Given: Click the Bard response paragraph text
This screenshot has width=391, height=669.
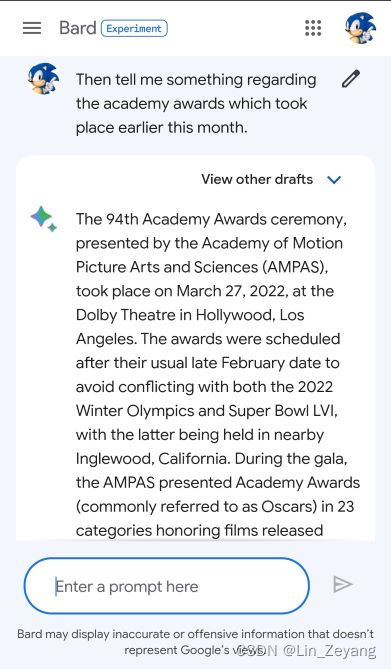Looking at the screenshot, I should tap(218, 374).
